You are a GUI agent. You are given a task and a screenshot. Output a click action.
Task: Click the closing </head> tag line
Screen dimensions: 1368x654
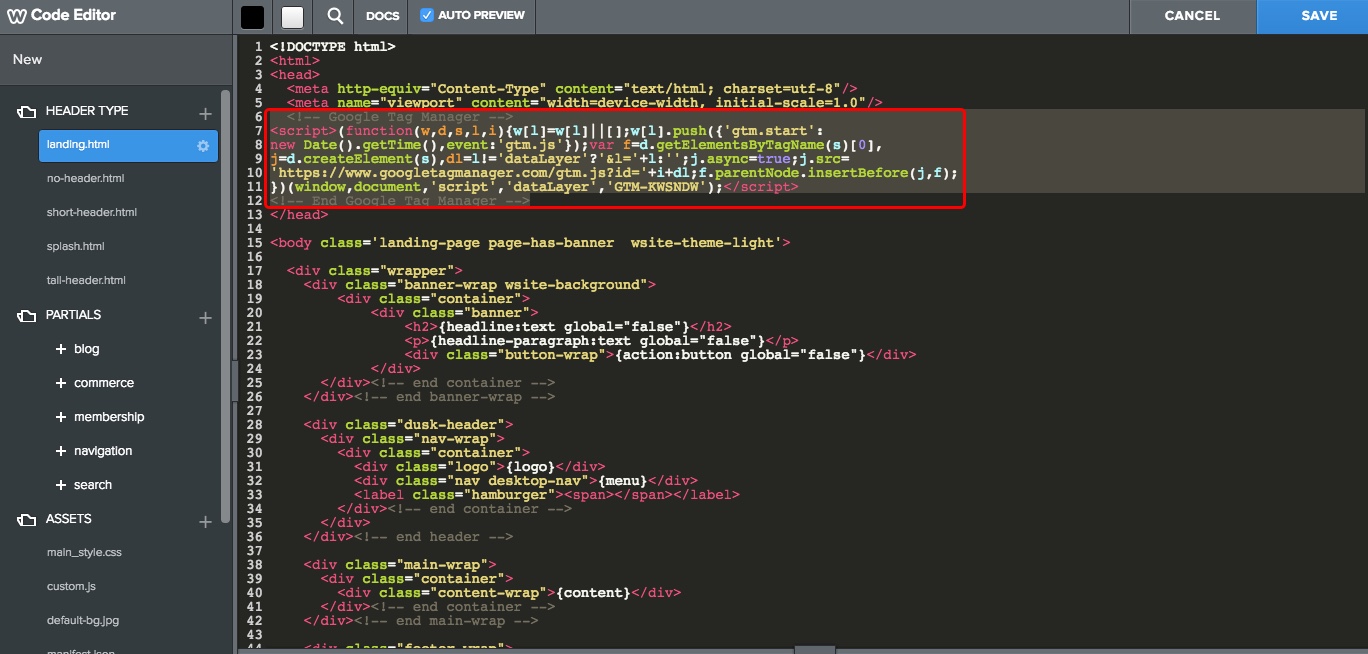[298, 215]
